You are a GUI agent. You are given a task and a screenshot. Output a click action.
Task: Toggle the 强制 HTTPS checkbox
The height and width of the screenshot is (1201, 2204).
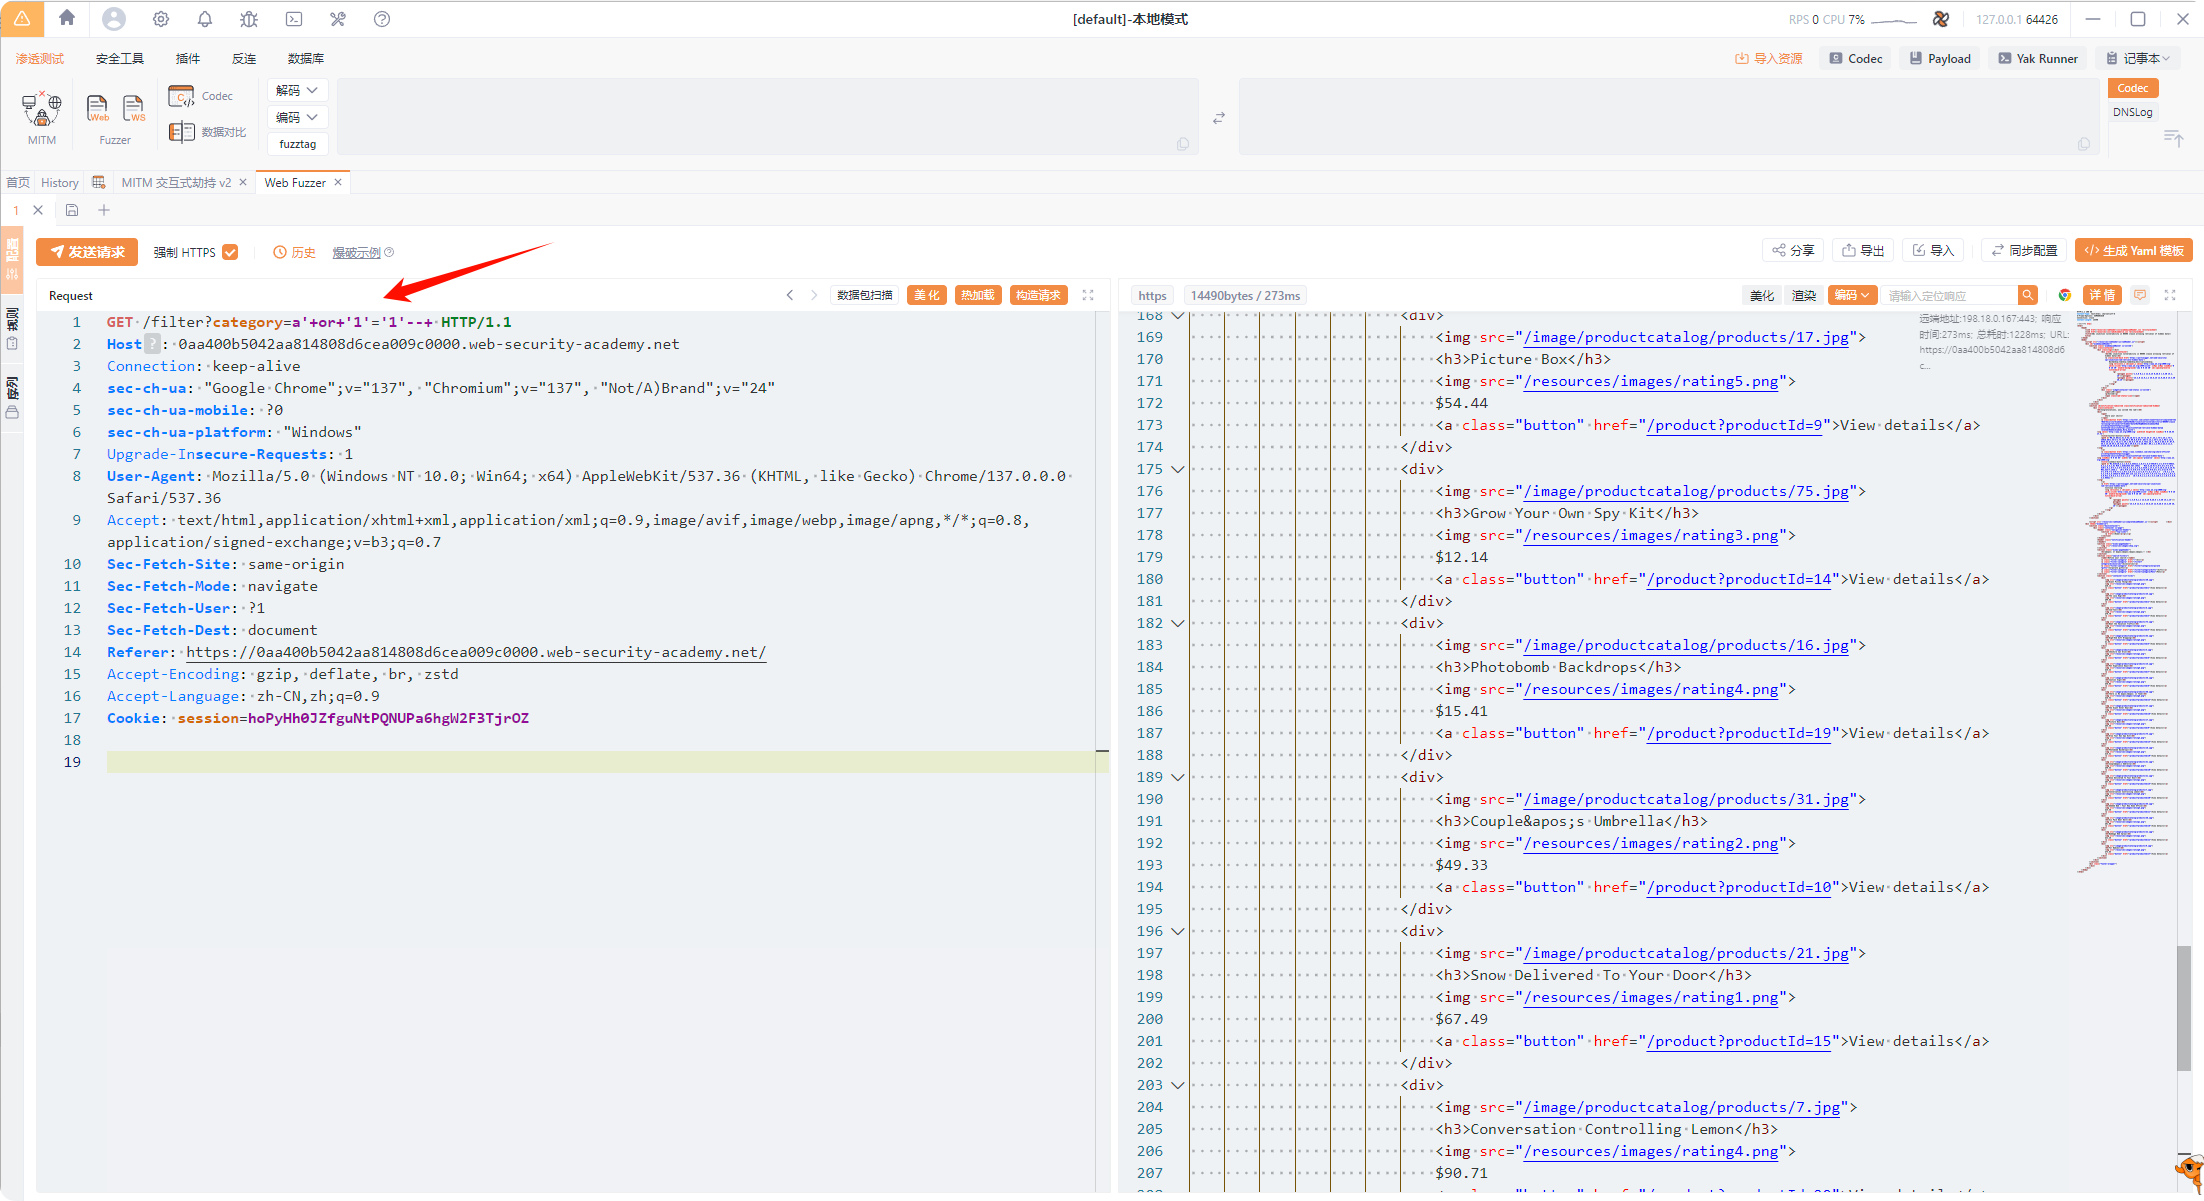231,252
